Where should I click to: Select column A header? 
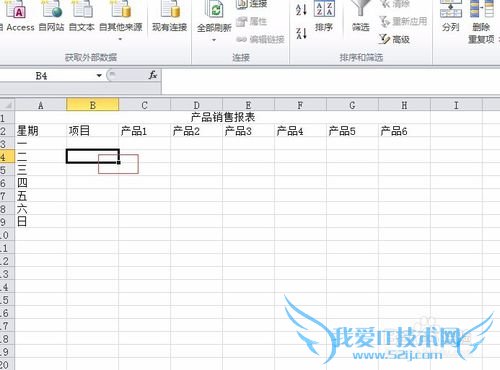pyautogui.click(x=41, y=105)
